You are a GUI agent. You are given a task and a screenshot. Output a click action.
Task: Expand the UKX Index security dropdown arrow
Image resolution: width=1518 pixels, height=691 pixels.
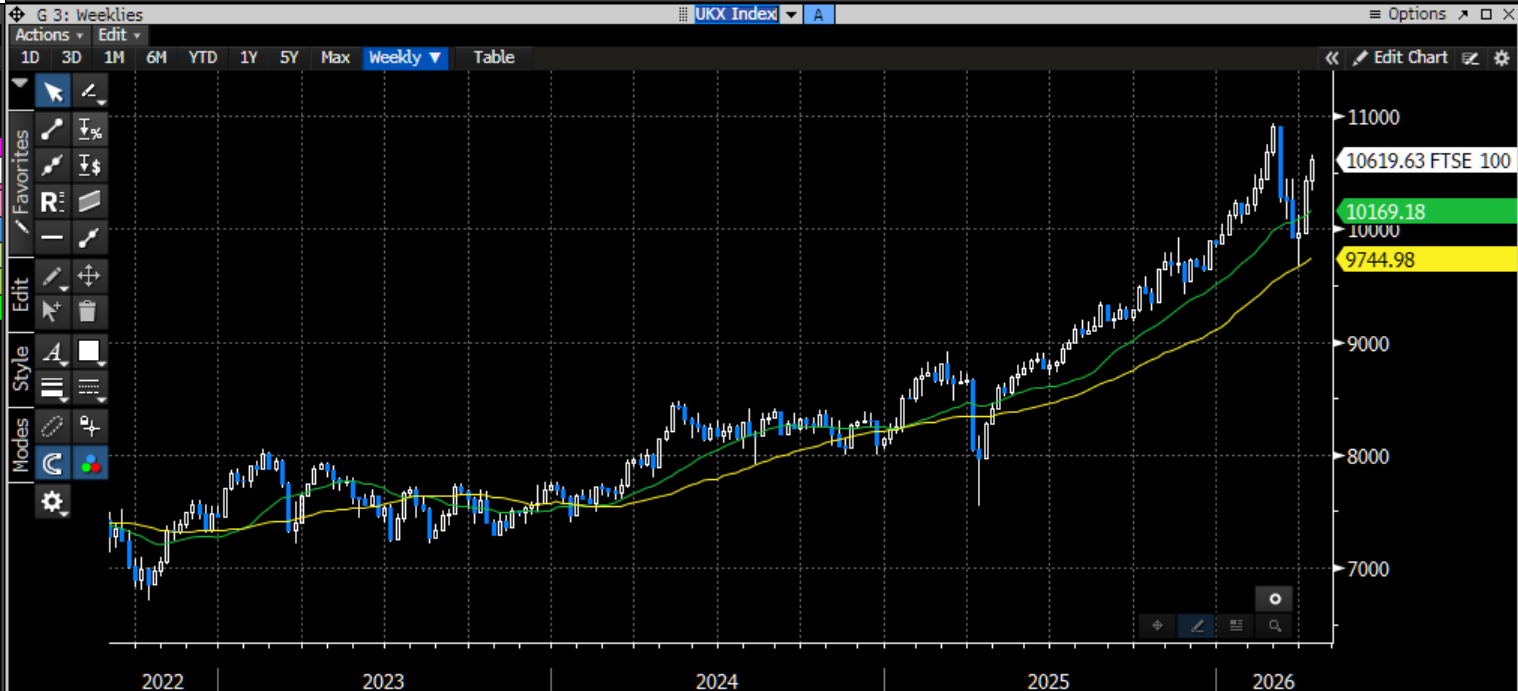point(790,14)
